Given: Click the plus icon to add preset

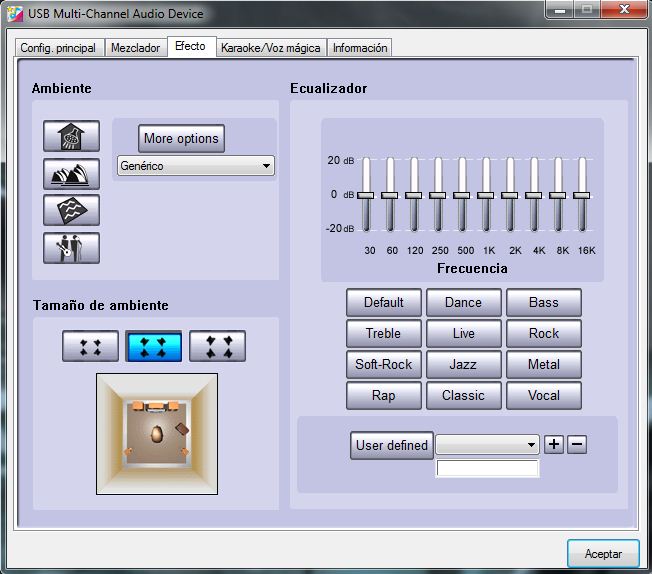Looking at the screenshot, I should (x=555, y=444).
